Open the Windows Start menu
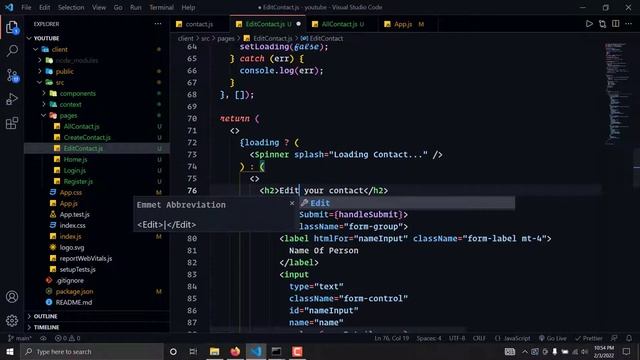640x360 pixels. click(10, 351)
